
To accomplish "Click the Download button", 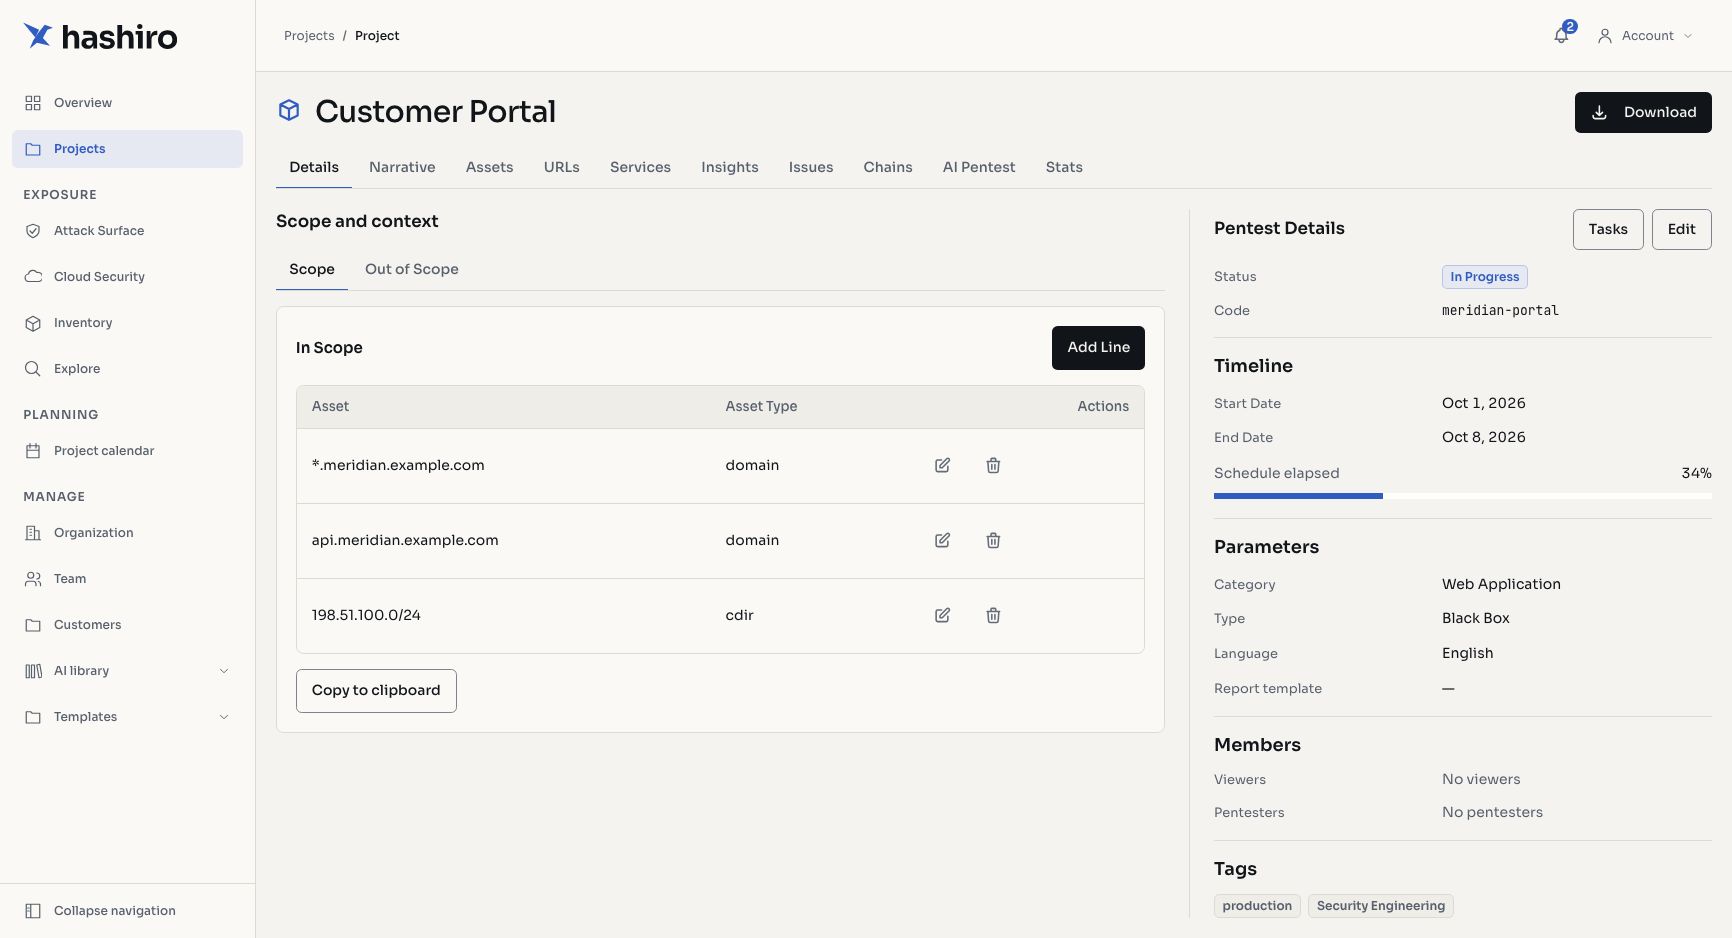I will (x=1643, y=112).
